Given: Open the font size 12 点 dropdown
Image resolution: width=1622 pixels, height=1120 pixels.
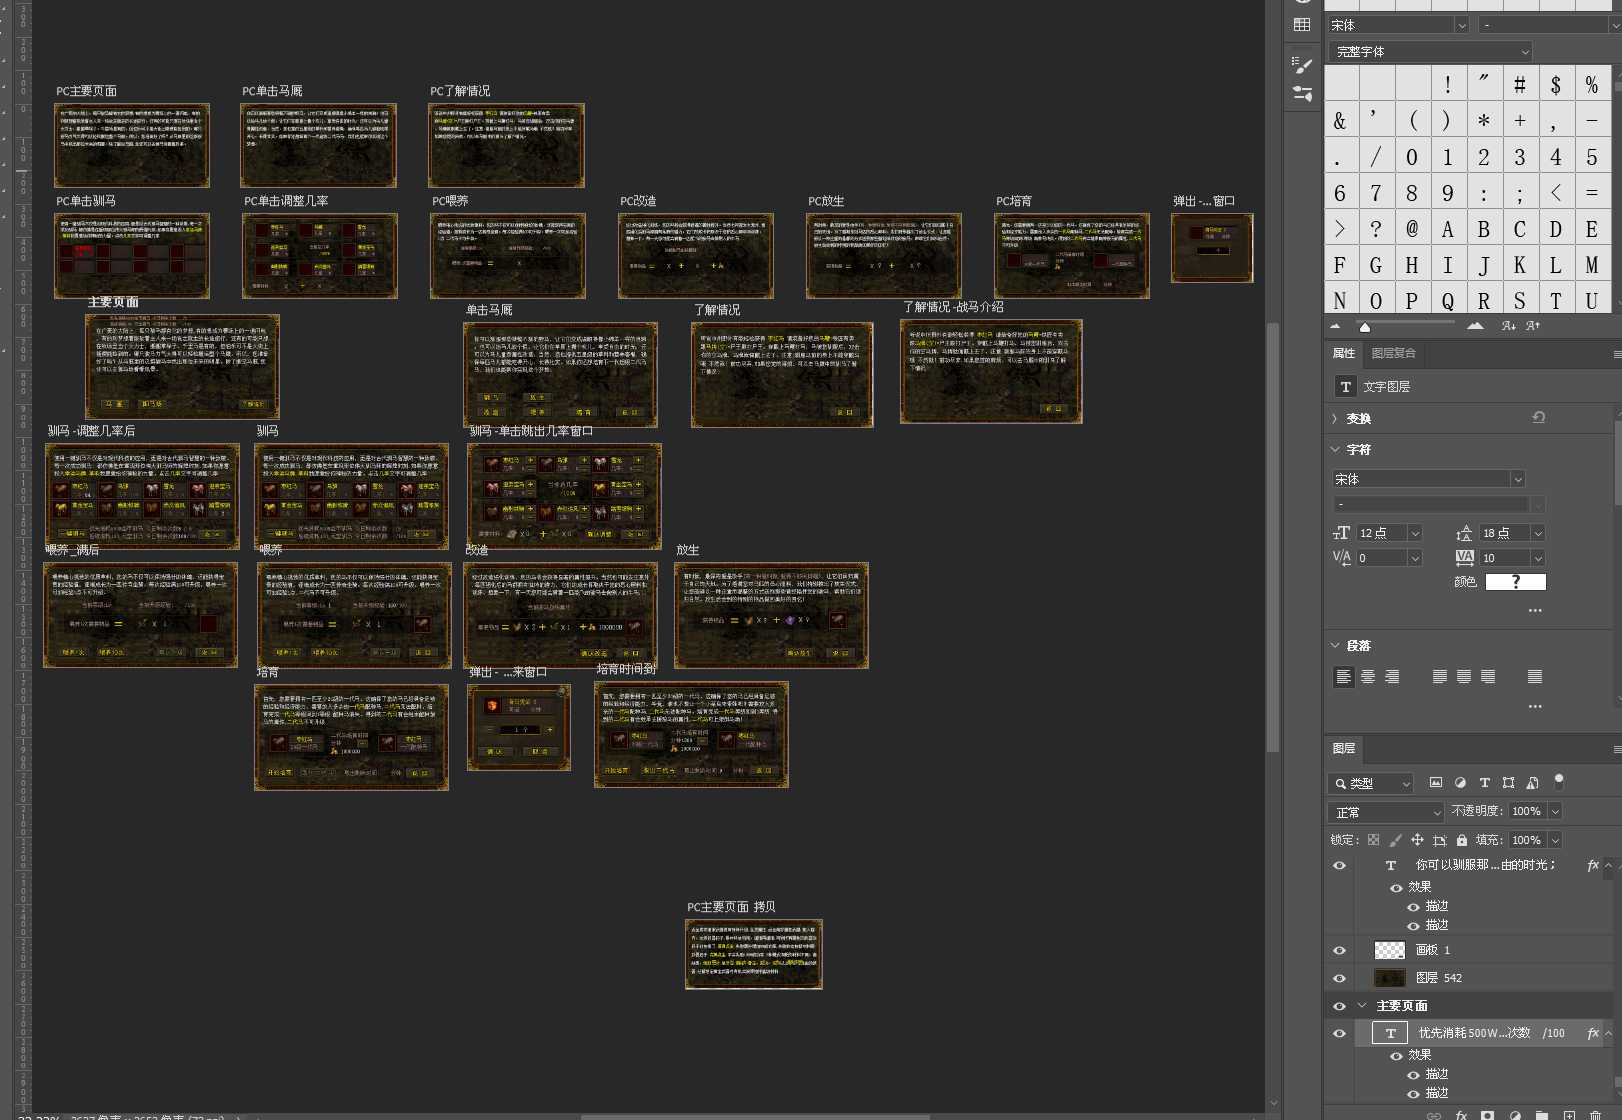Looking at the screenshot, I should coord(1415,533).
